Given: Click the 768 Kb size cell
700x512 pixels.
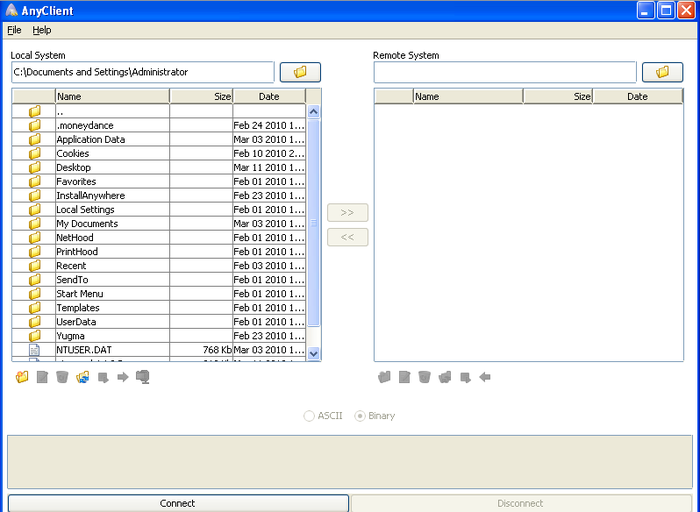Looking at the screenshot, I should [x=201, y=350].
